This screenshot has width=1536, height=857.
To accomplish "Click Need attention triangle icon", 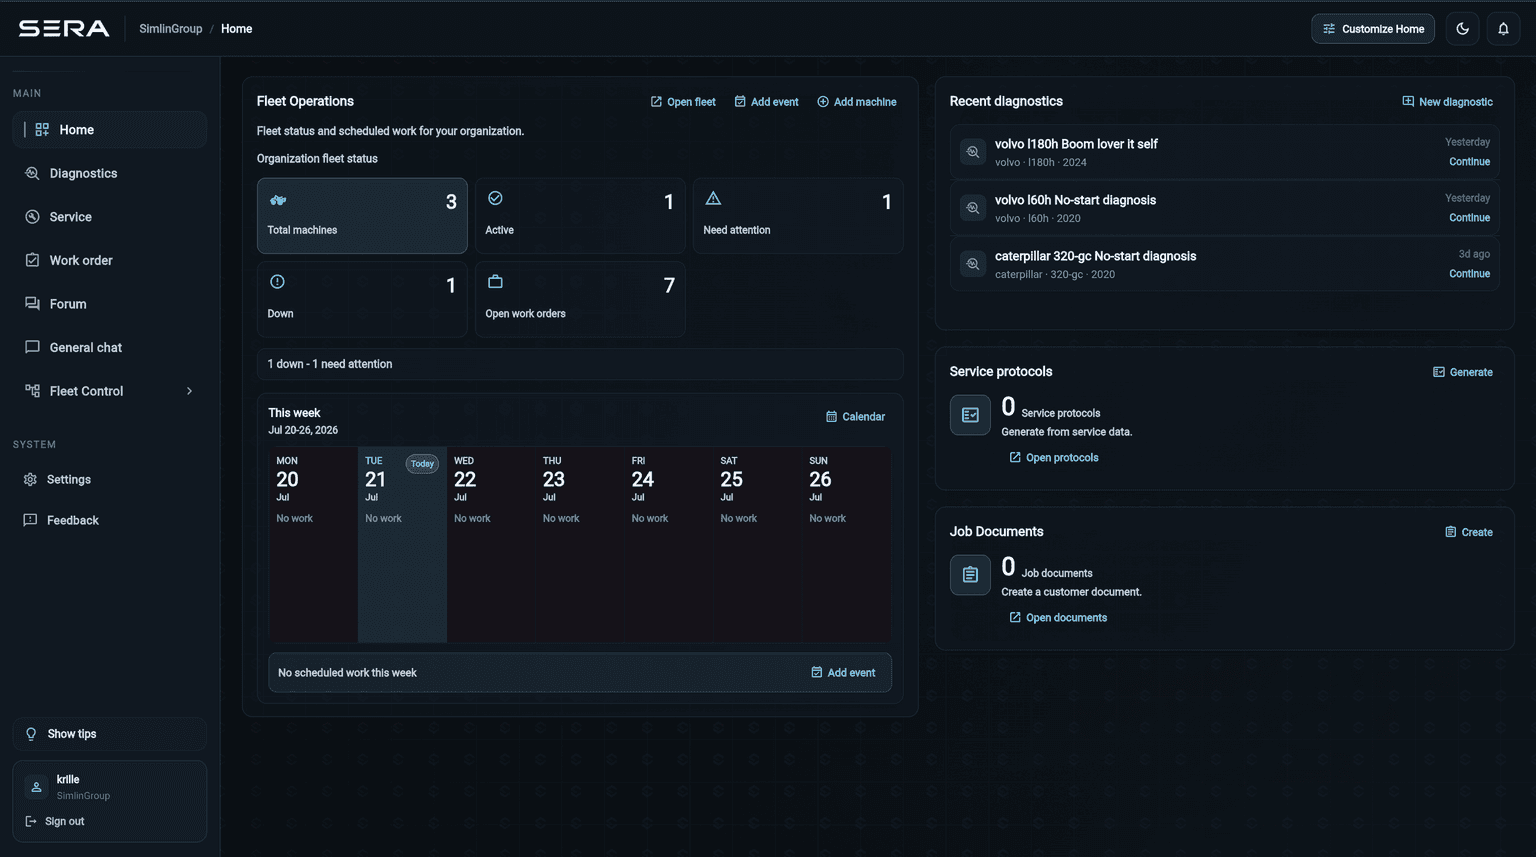I will click(x=713, y=198).
